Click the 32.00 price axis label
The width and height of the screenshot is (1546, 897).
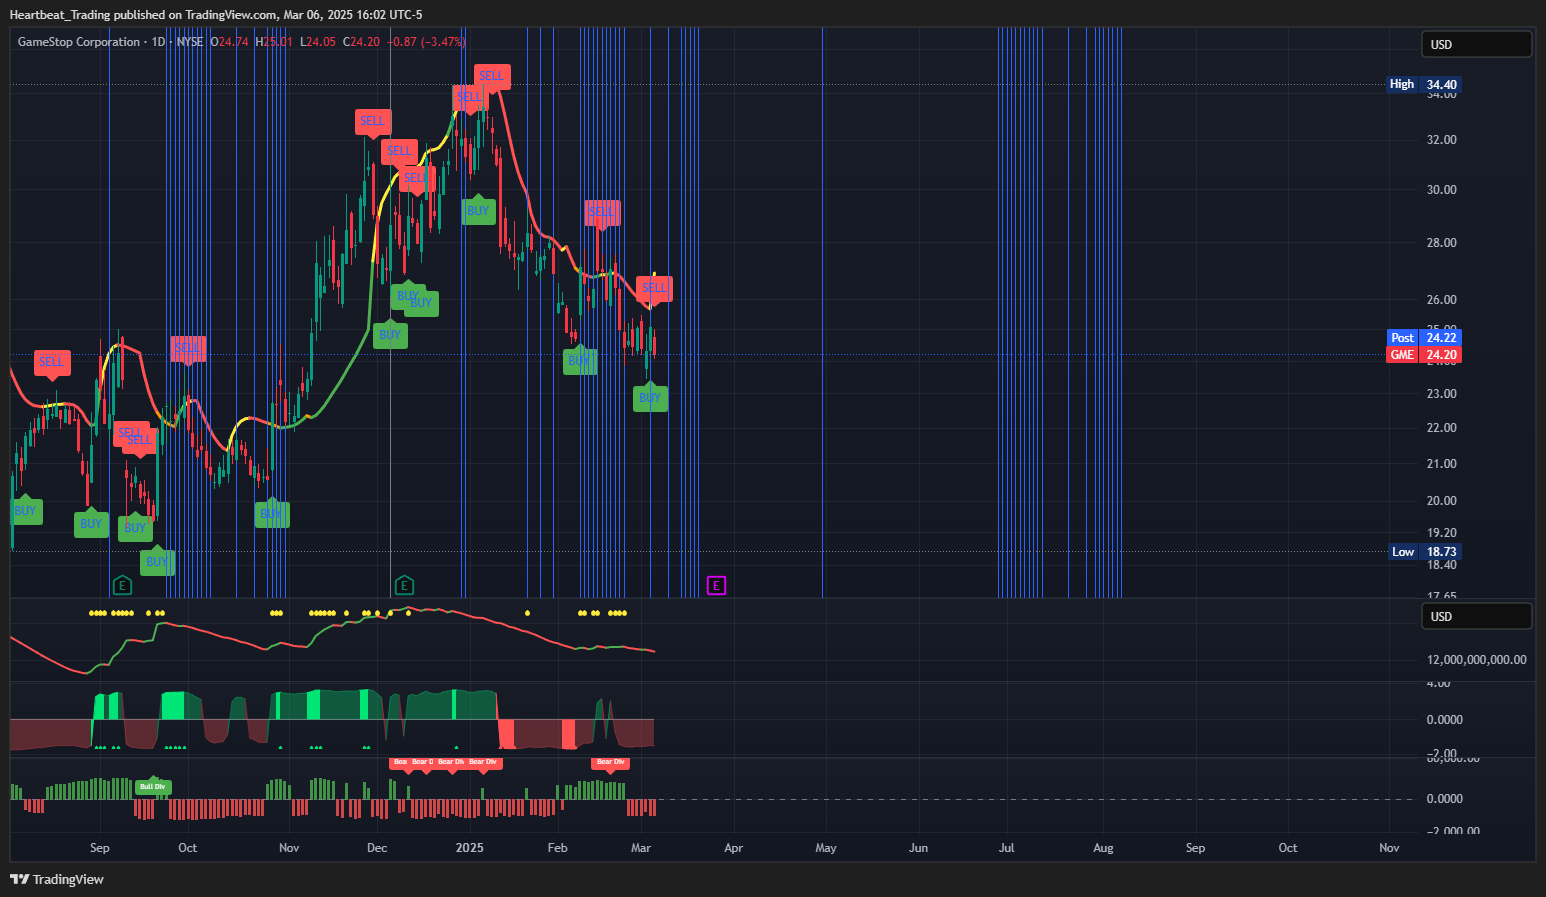tap(1442, 140)
